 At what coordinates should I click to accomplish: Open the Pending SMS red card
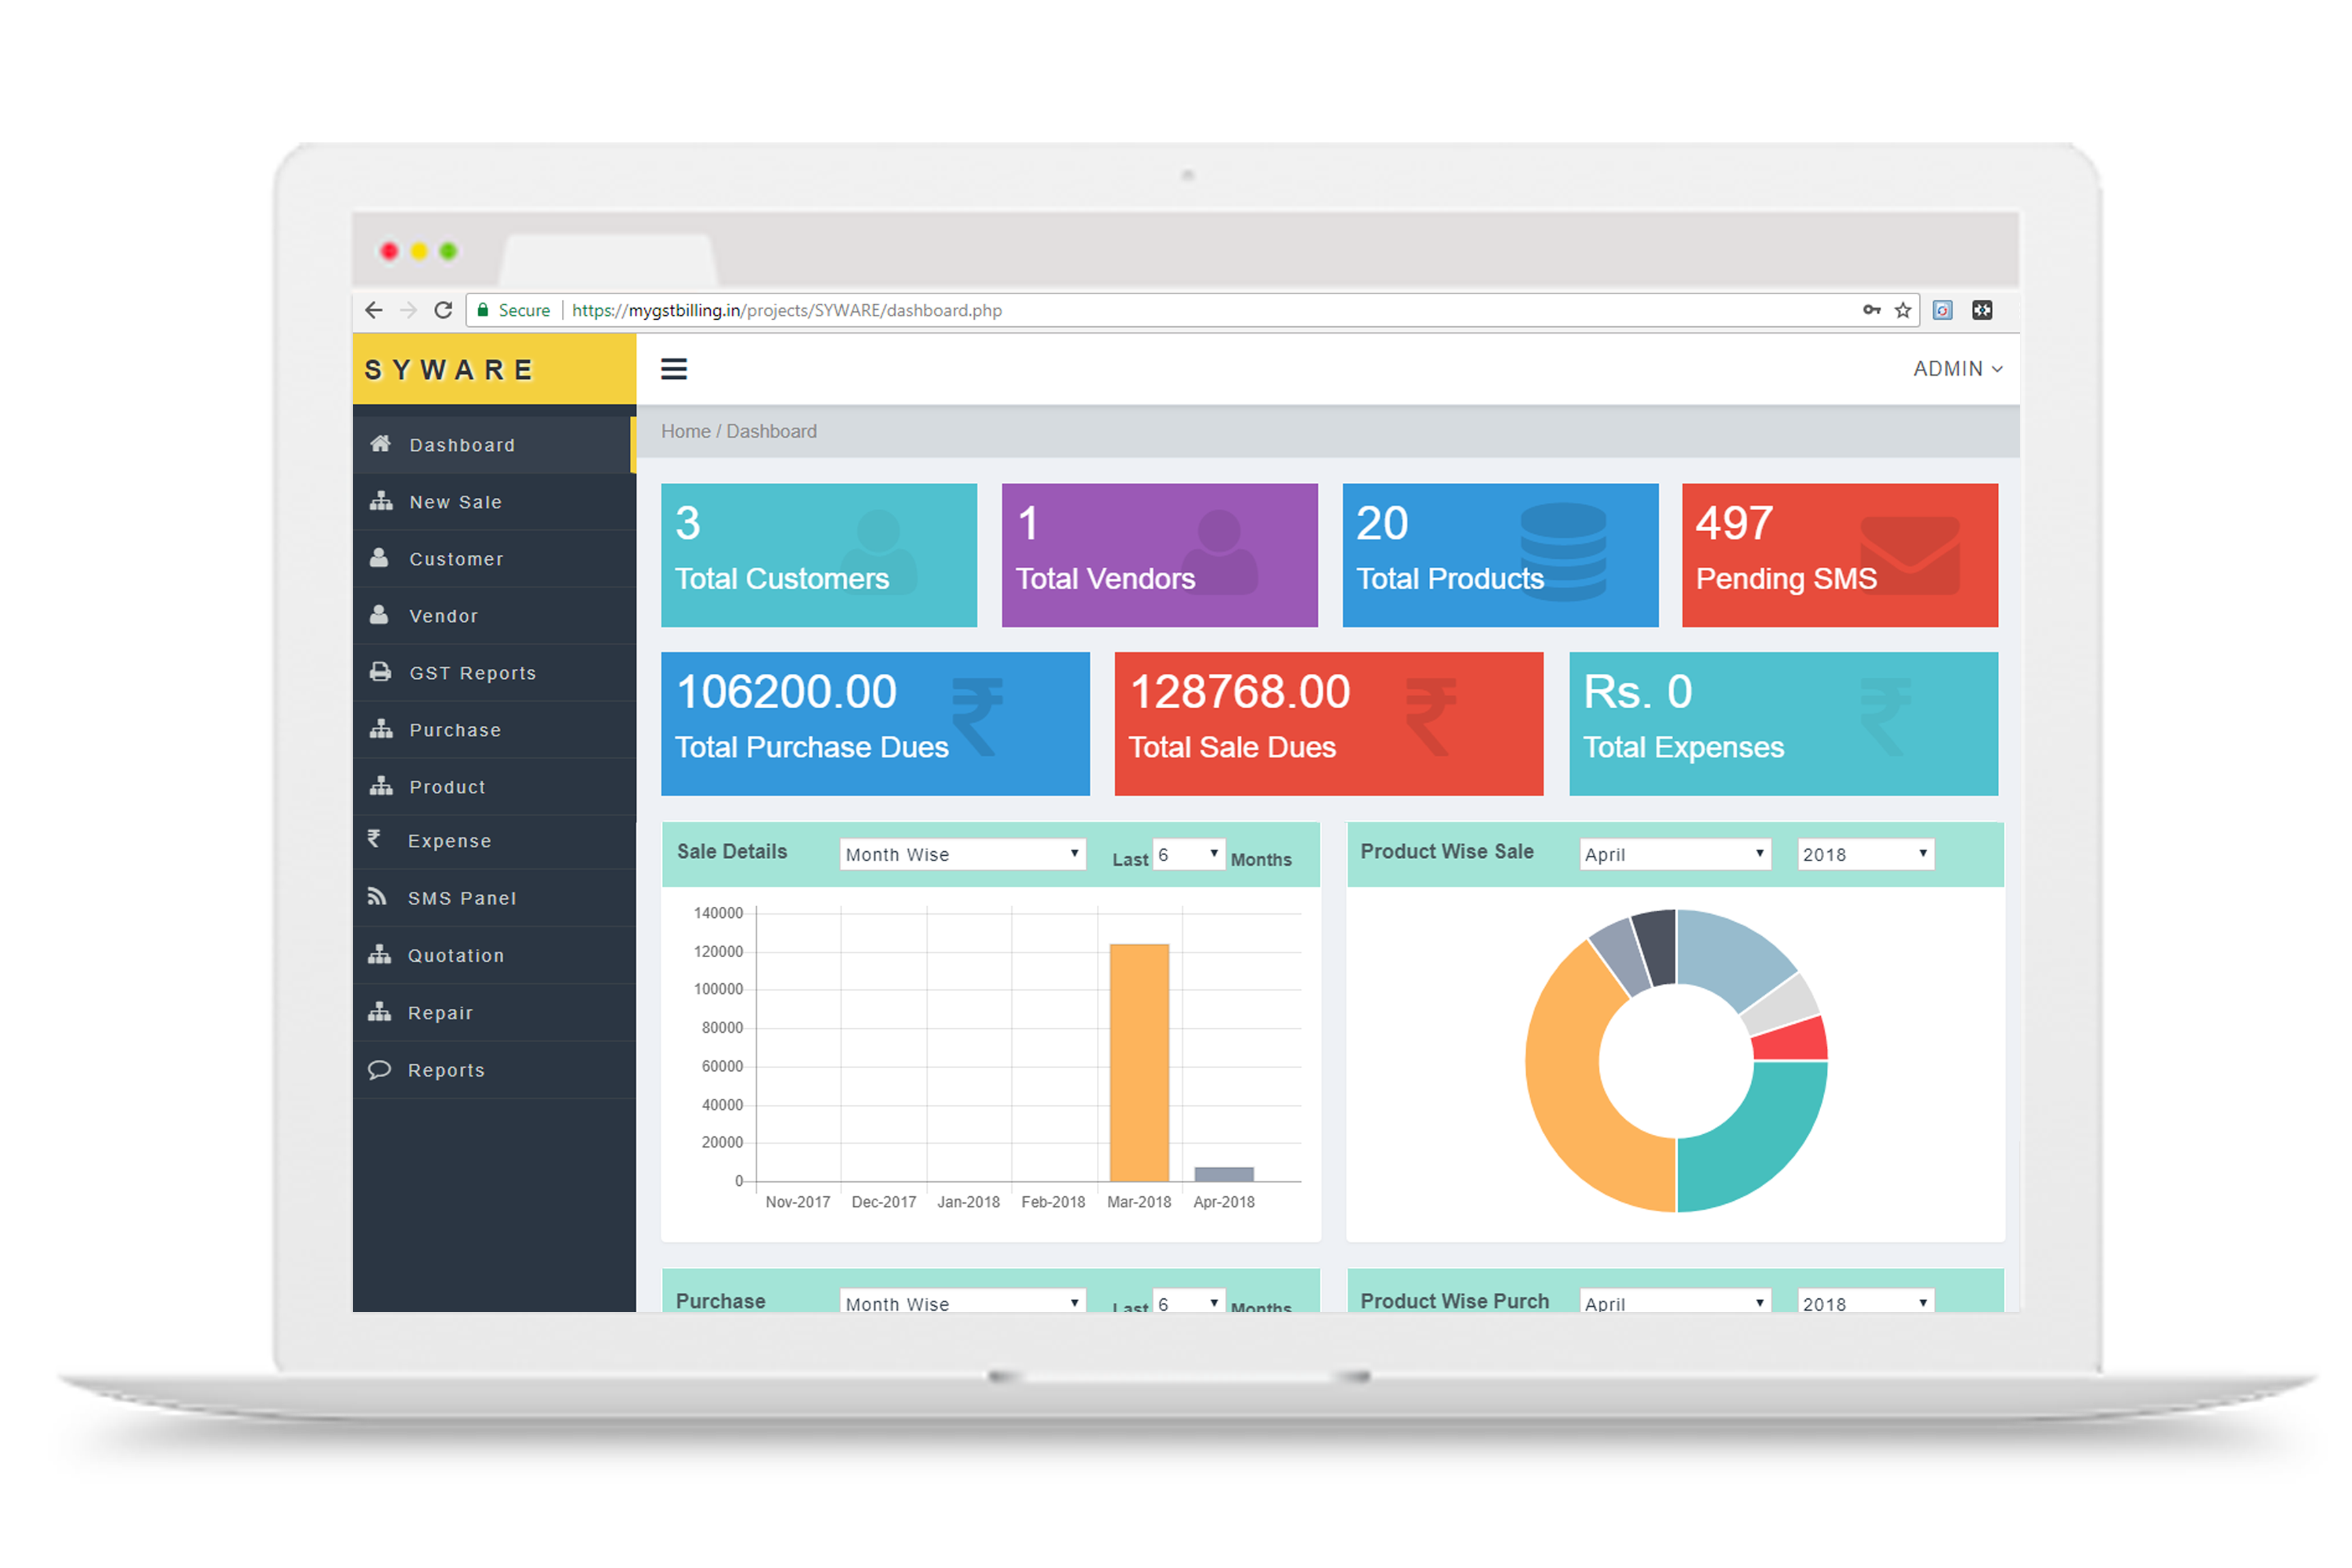[1839, 555]
